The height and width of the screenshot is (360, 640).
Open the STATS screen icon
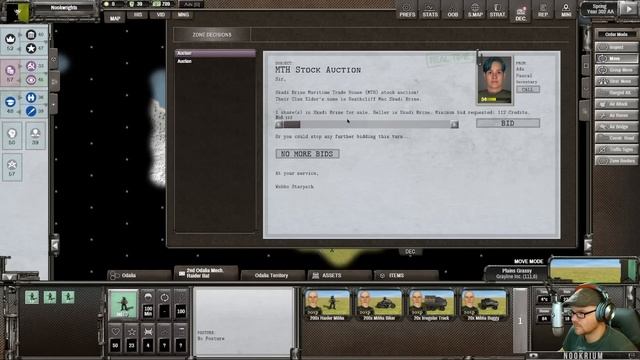[430, 10]
